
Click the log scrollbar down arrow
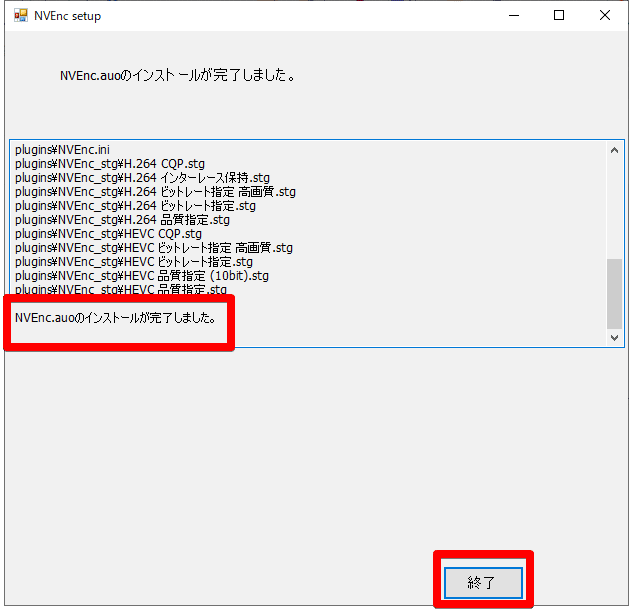click(614, 338)
